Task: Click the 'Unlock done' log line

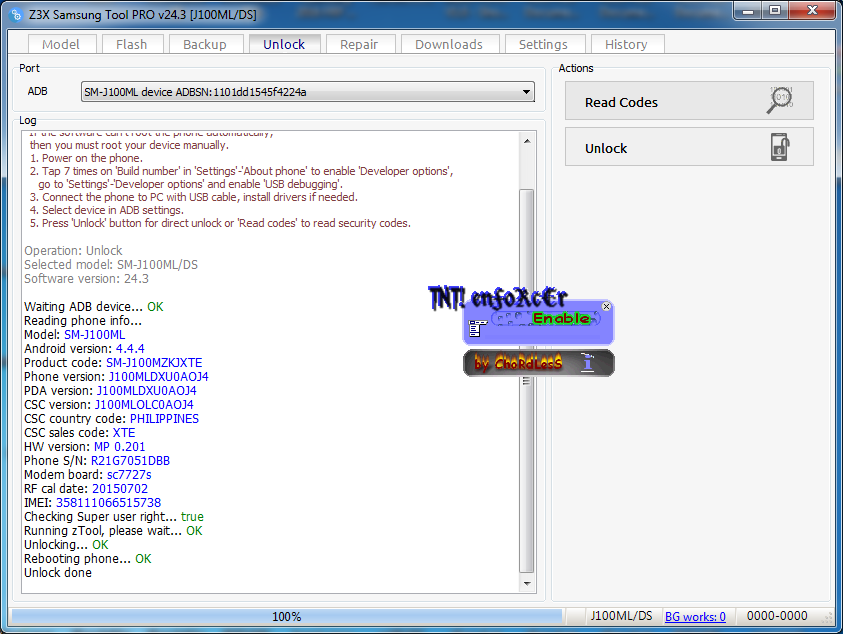Action: (x=58, y=573)
